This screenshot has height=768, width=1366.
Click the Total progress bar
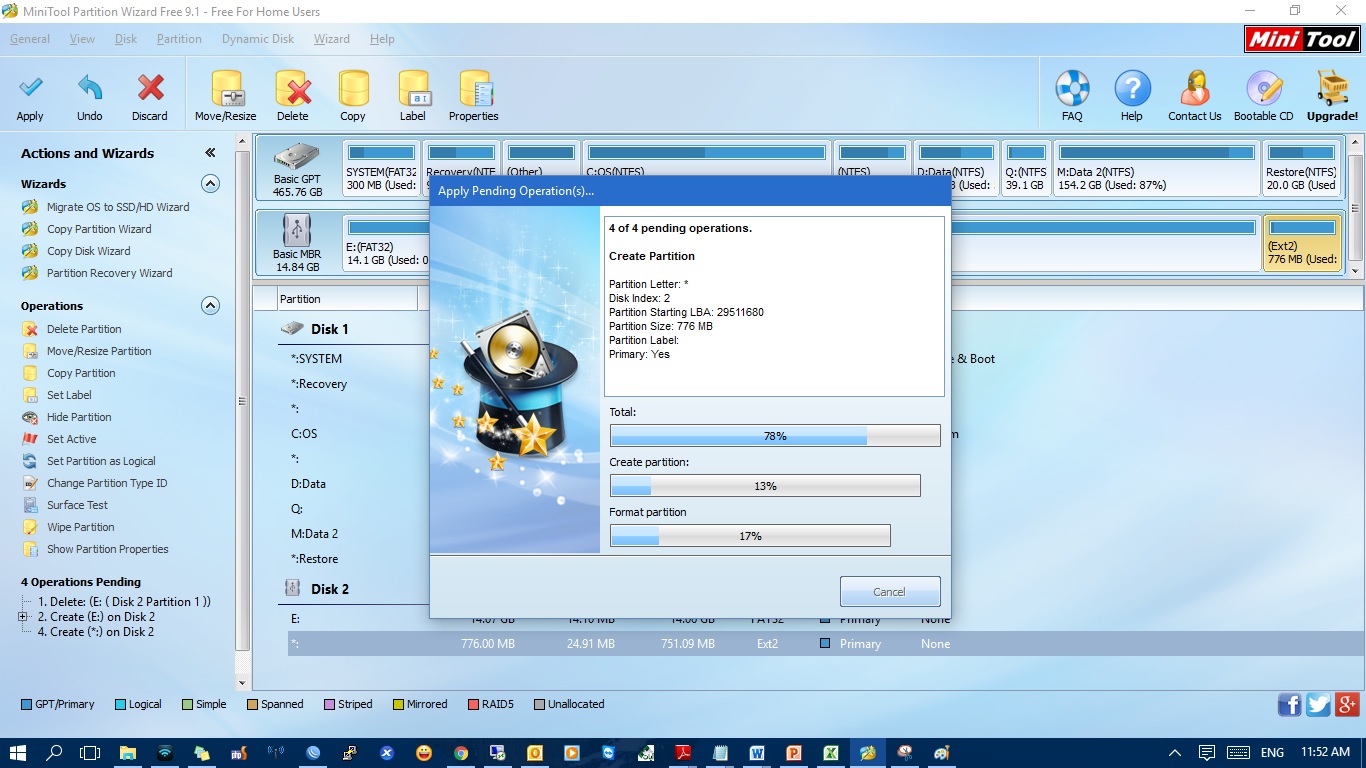(x=775, y=436)
